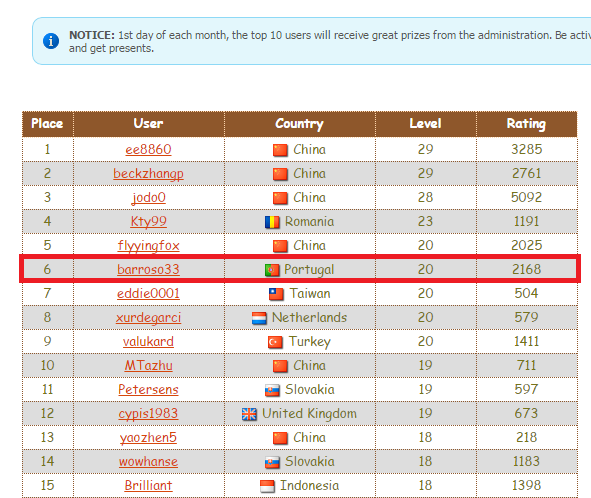Click the rating value 1191

pos(527,222)
